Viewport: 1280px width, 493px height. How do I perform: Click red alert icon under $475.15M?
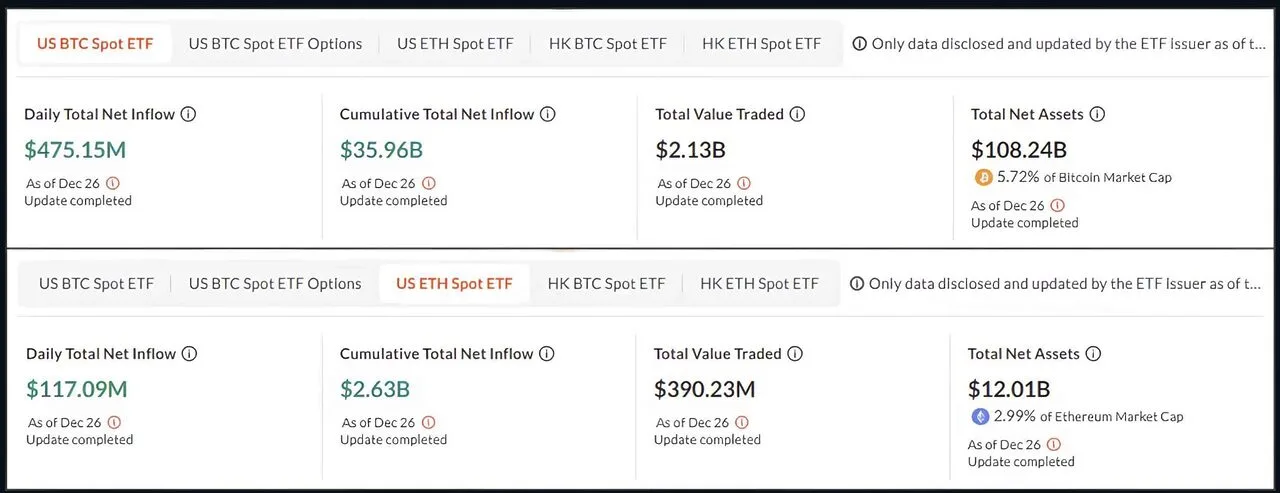[113, 183]
